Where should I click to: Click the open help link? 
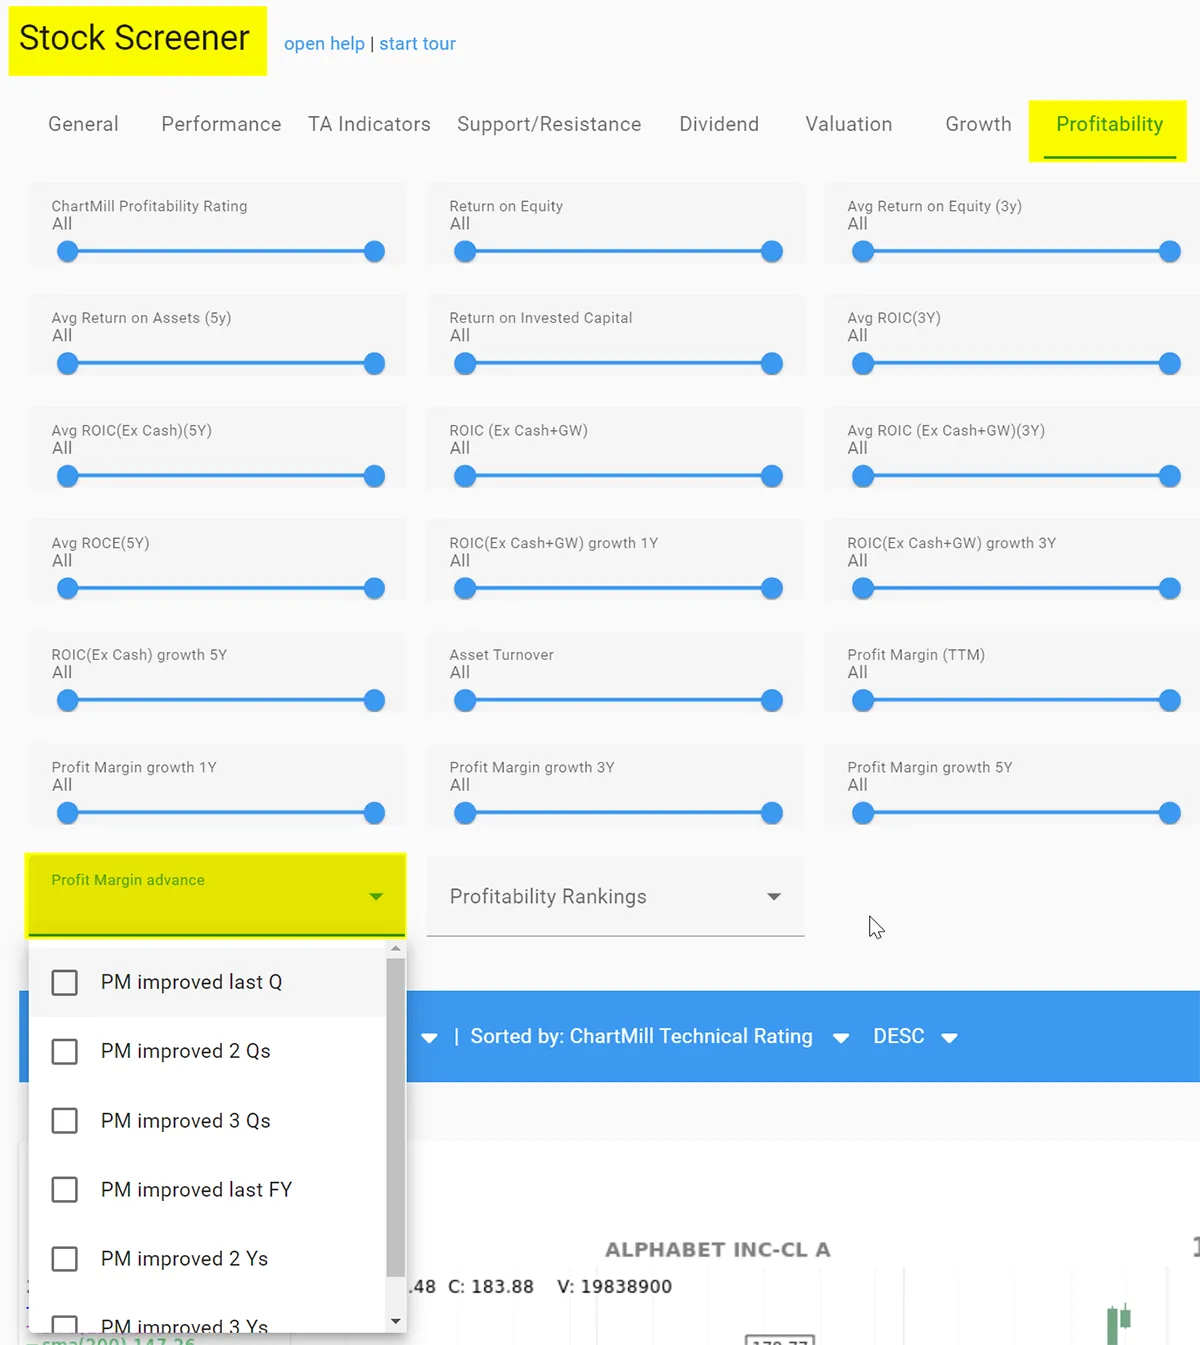(324, 44)
